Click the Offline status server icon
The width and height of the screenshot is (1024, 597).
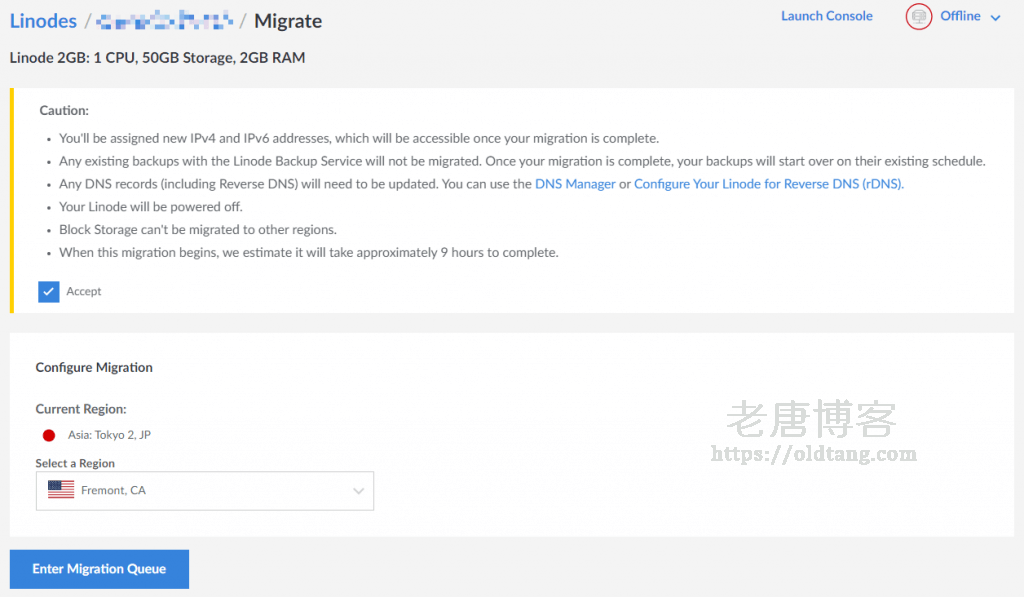tap(918, 16)
